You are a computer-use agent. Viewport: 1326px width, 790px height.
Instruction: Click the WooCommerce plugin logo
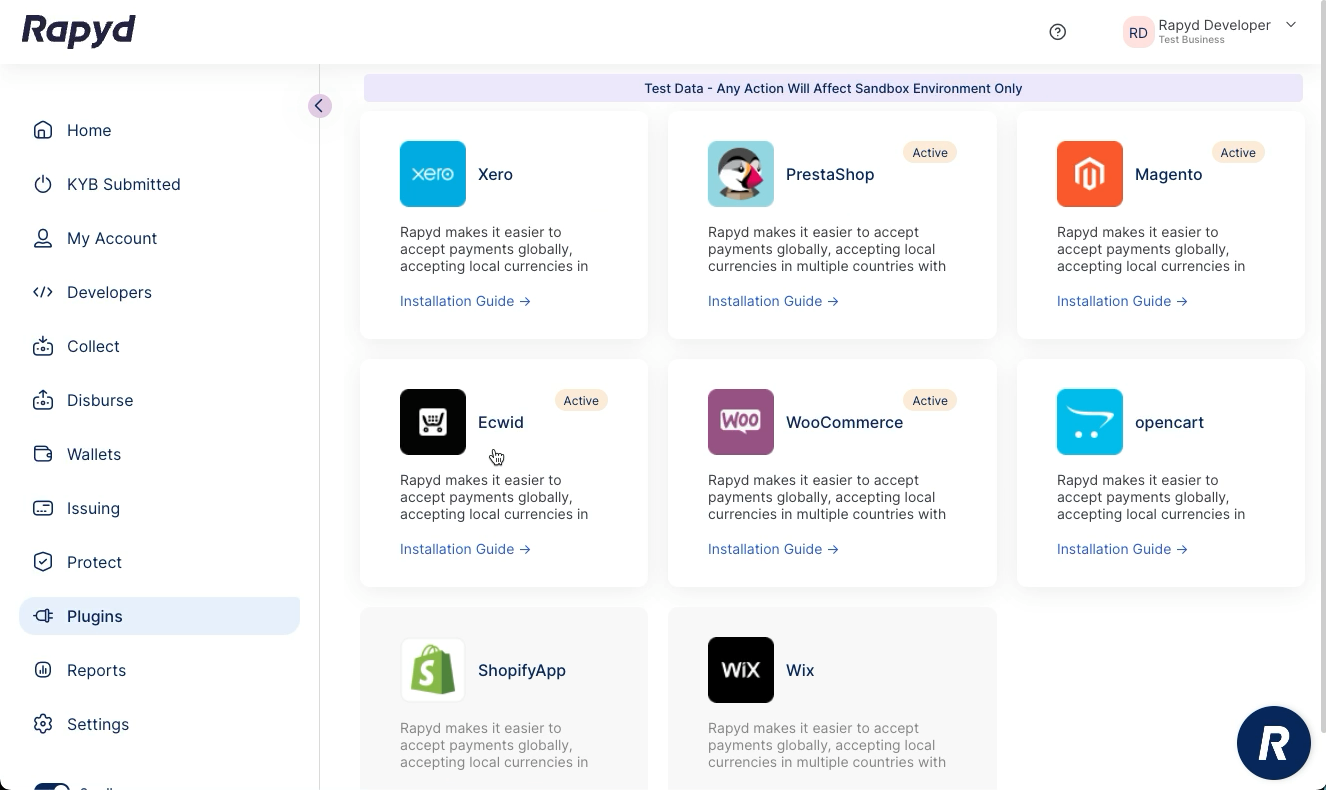click(x=741, y=422)
